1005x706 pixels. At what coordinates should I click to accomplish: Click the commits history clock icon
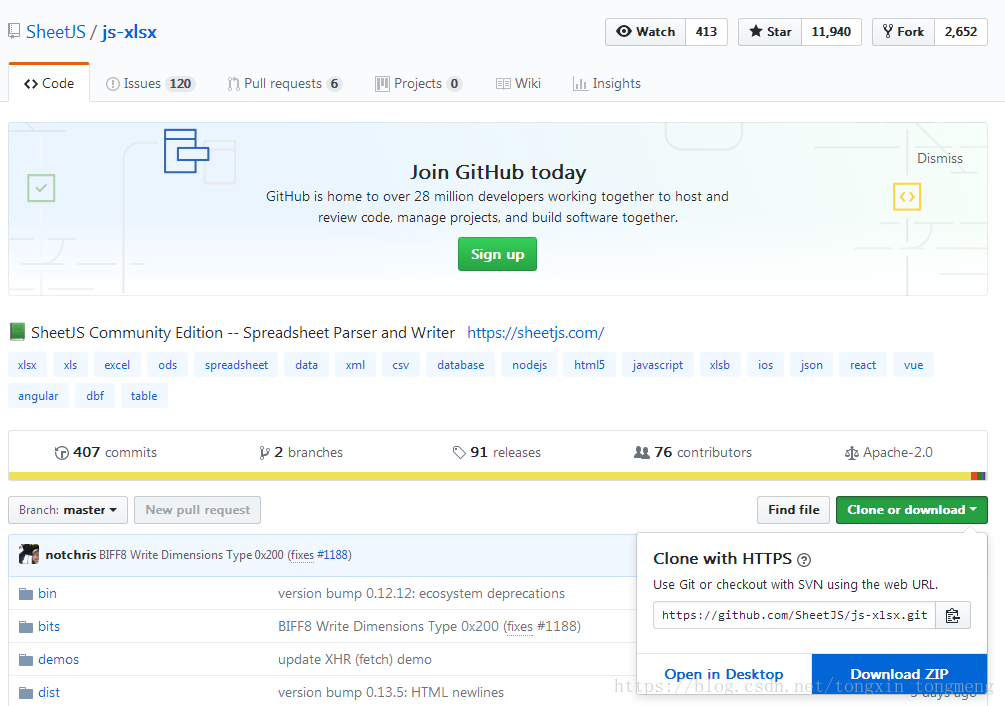coord(62,453)
